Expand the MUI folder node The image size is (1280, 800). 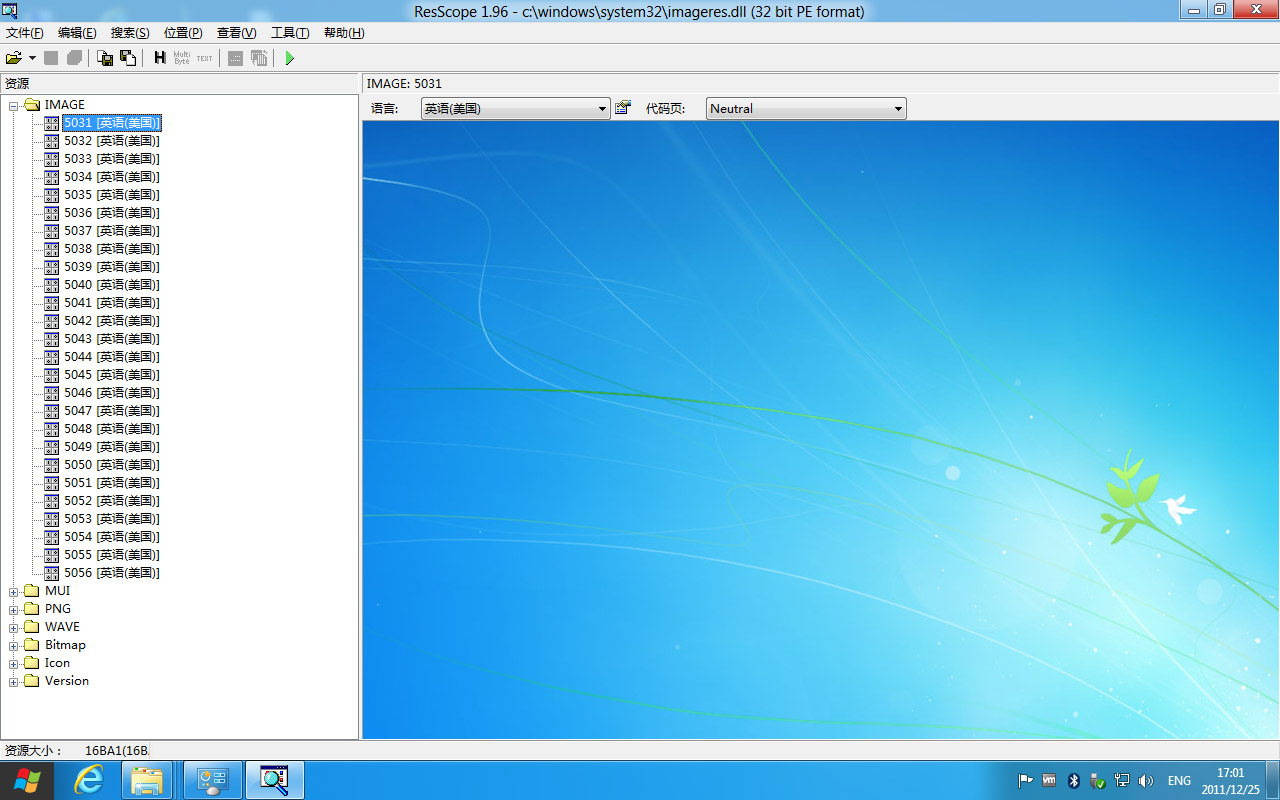[14, 591]
